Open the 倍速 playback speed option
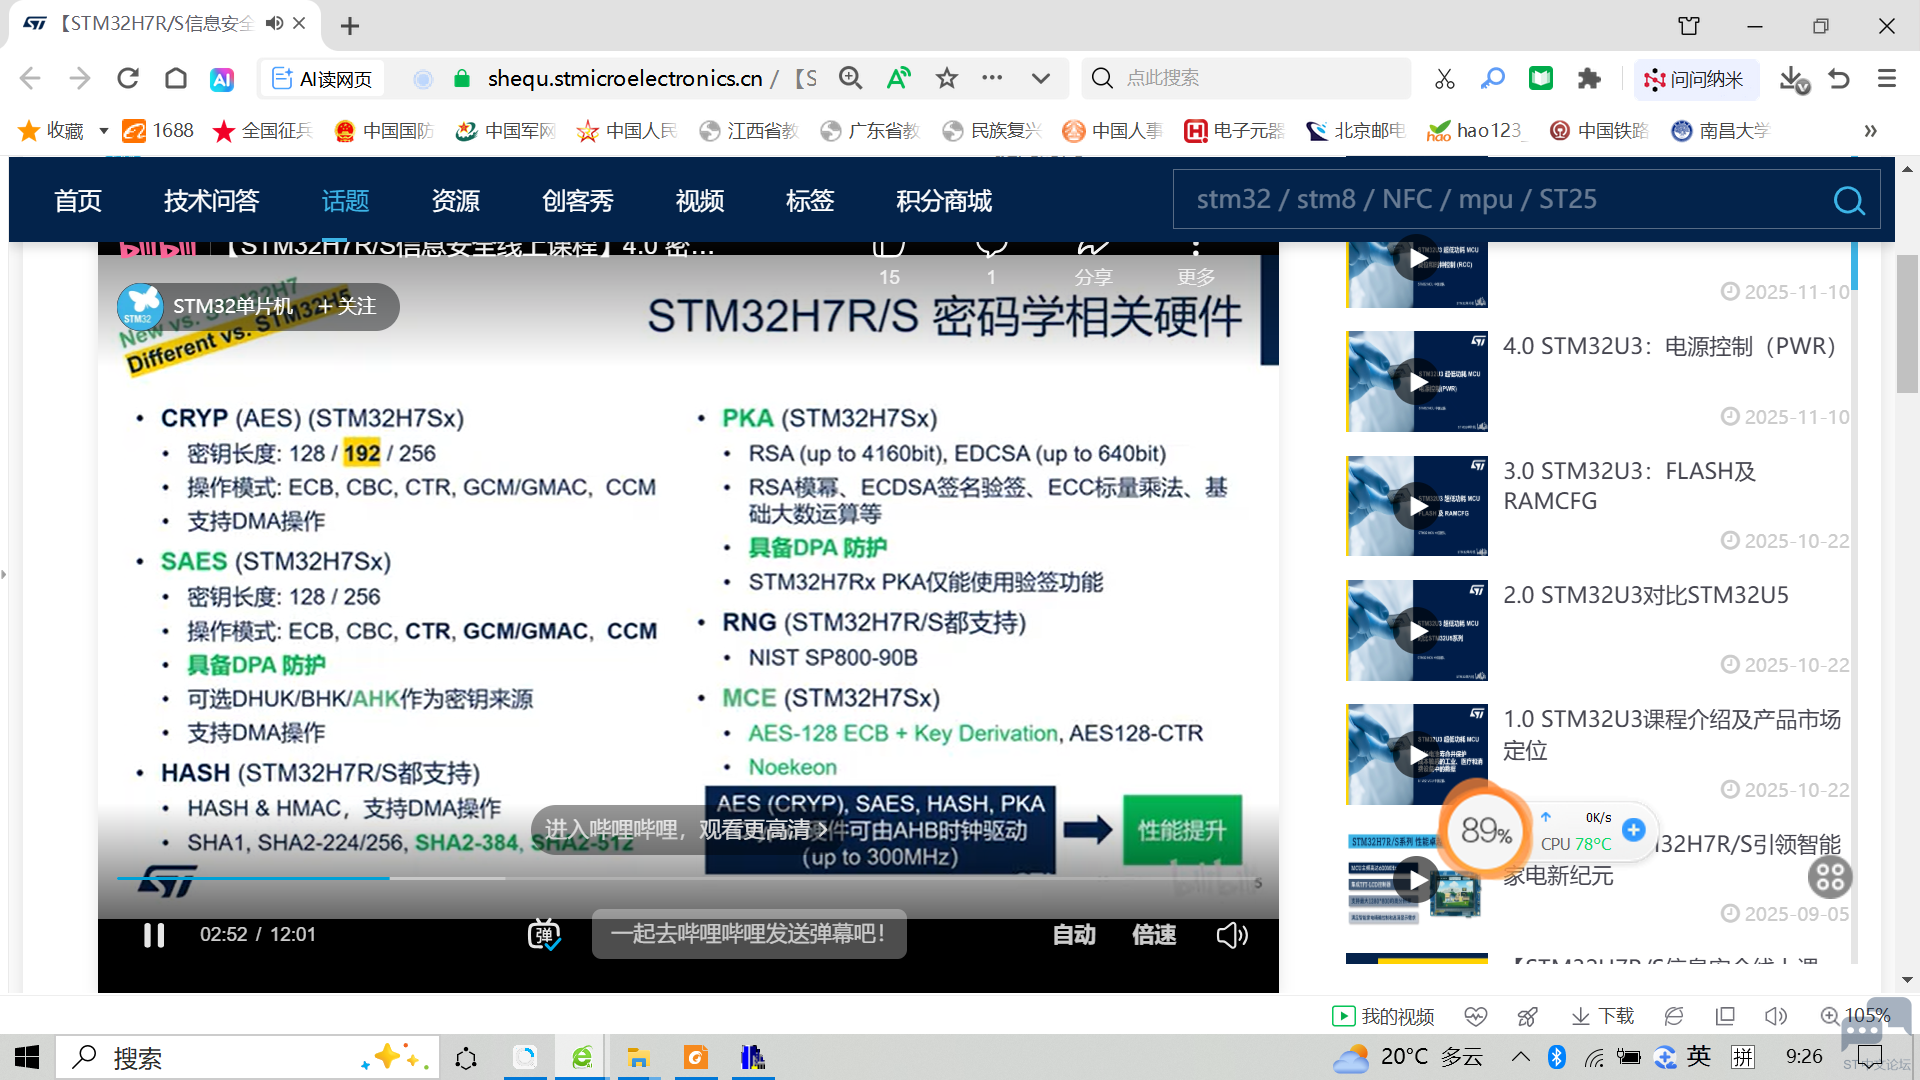 pyautogui.click(x=1153, y=935)
